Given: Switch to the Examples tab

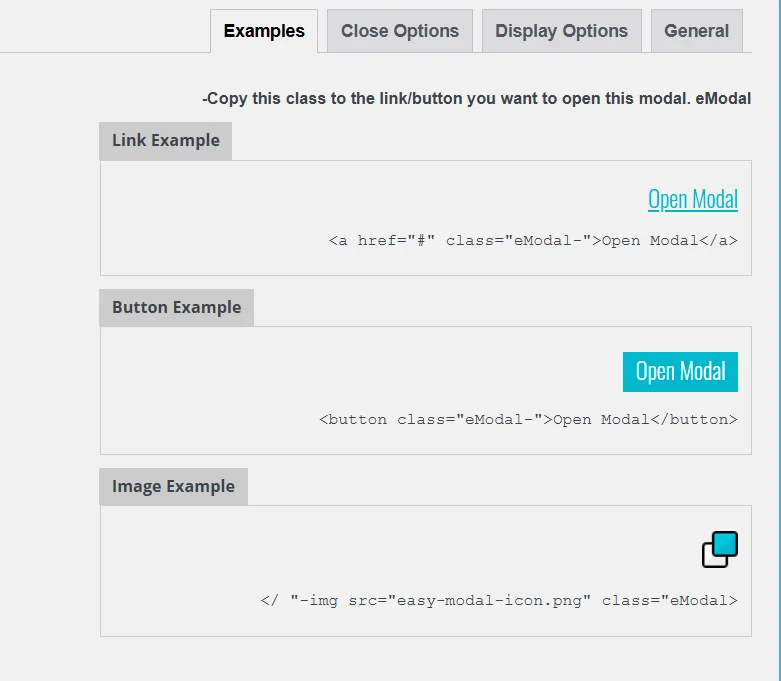Looking at the screenshot, I should (264, 31).
